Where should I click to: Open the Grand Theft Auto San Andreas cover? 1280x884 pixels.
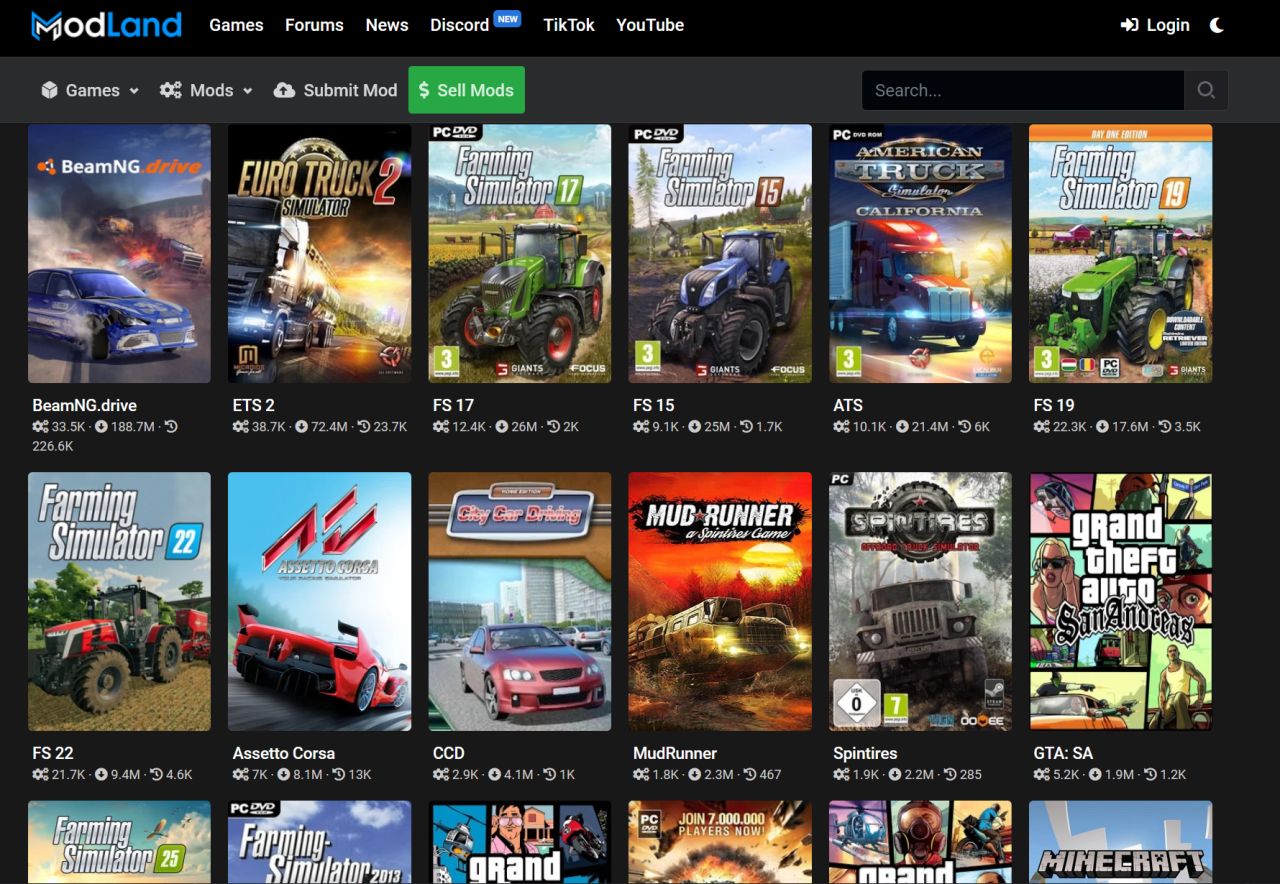tap(1121, 602)
